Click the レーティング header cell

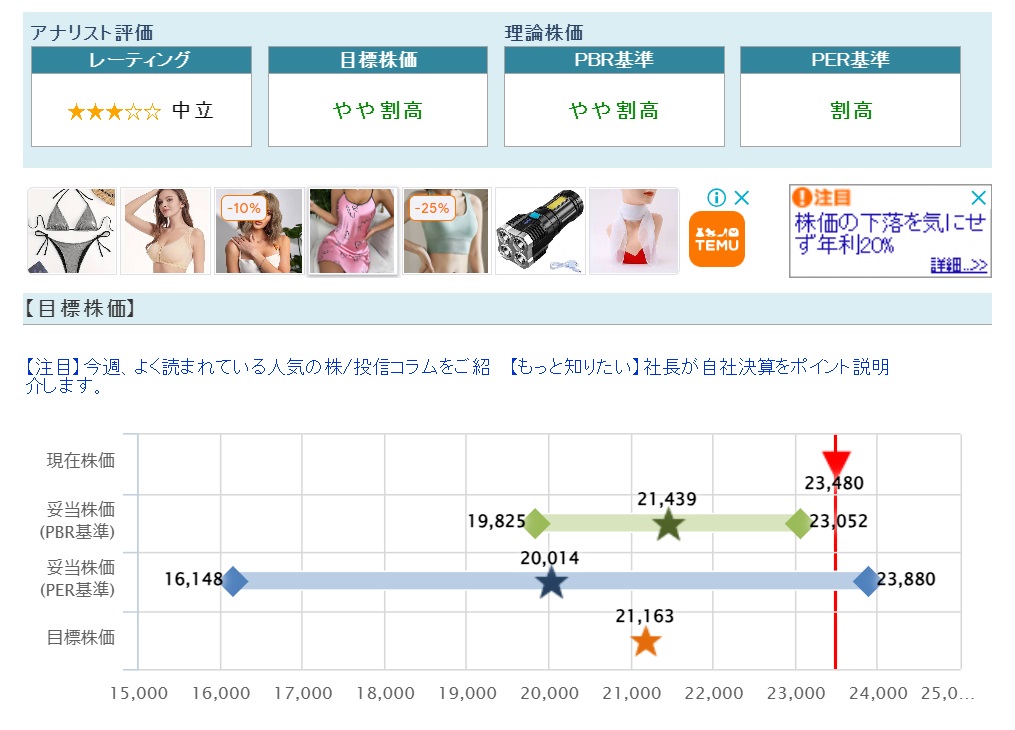click(x=141, y=60)
